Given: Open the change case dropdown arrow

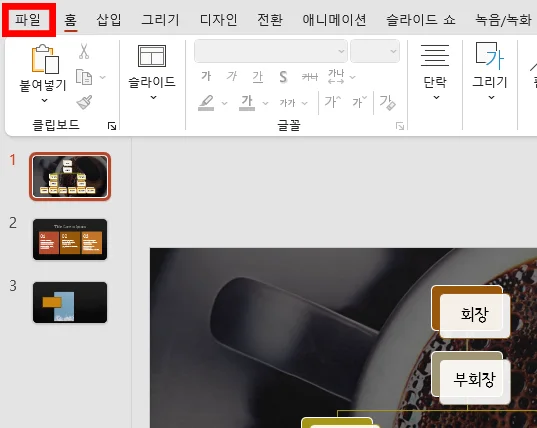Looking at the screenshot, I should [x=304, y=103].
